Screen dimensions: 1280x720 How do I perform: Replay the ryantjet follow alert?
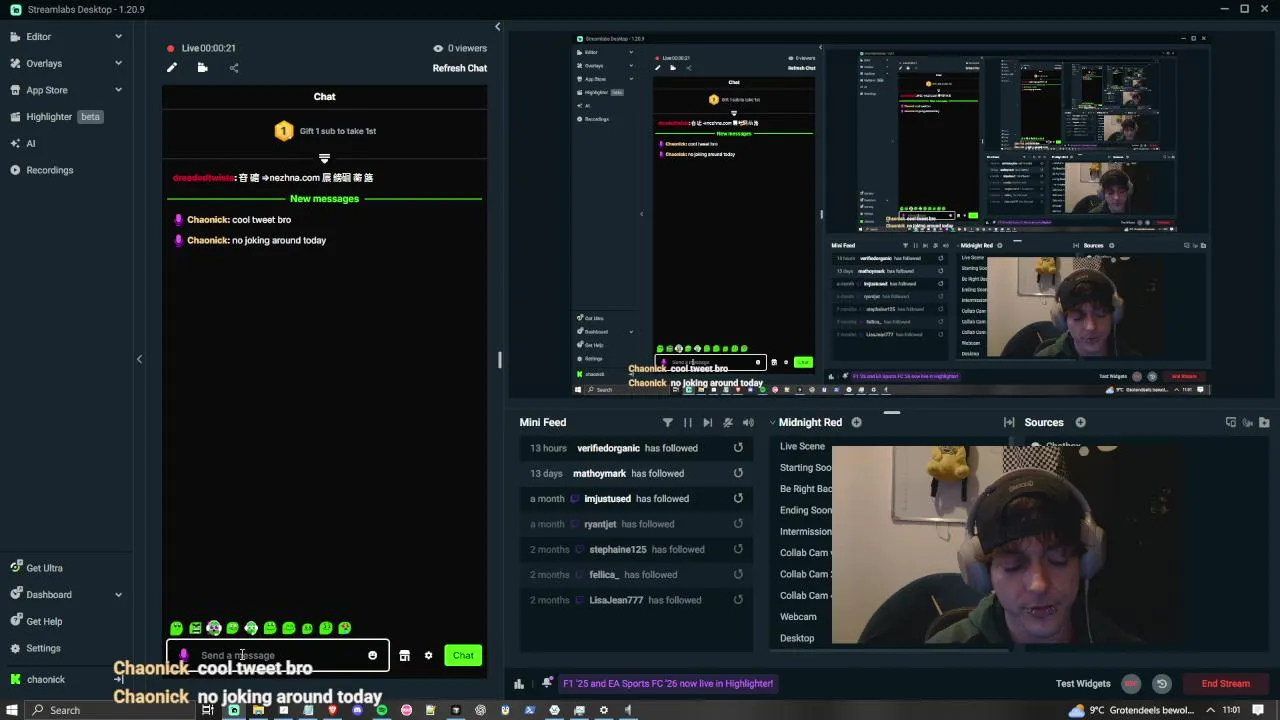point(738,524)
